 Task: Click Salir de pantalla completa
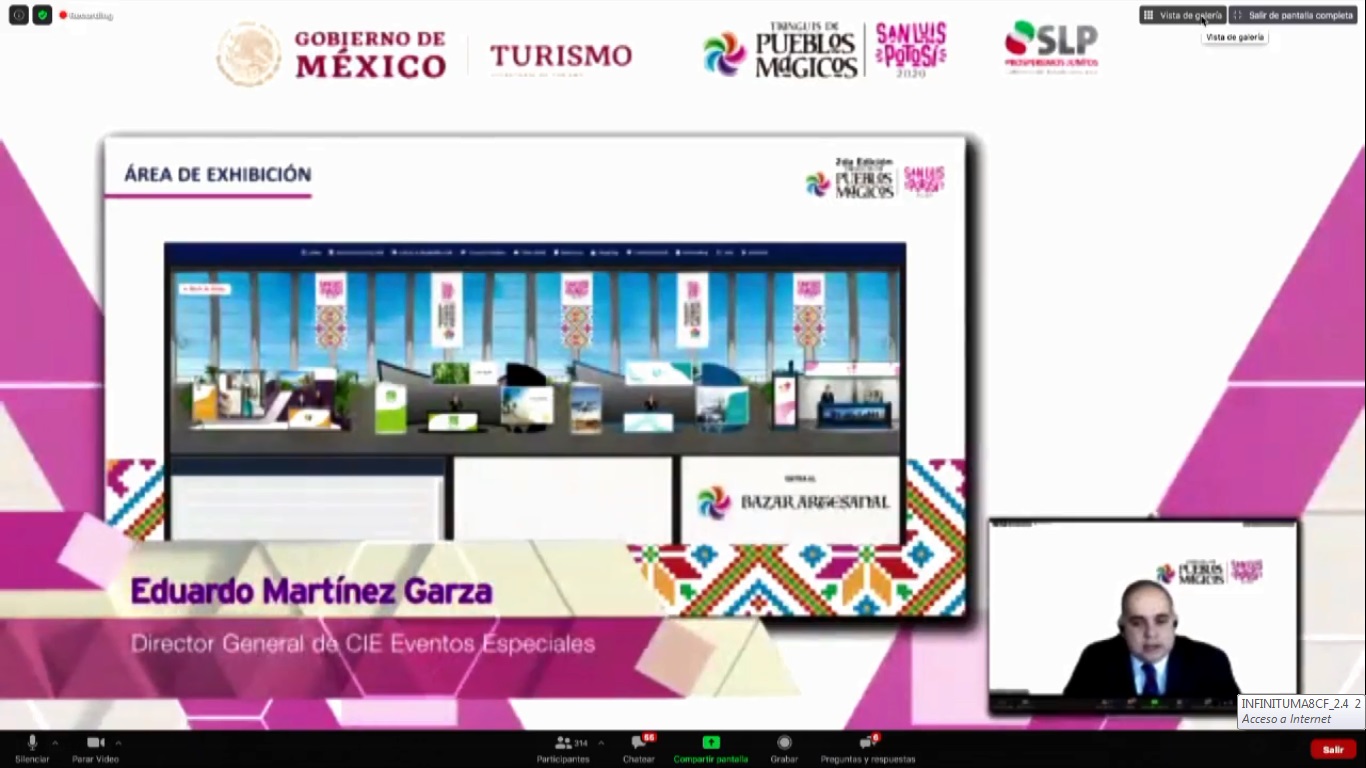click(x=1293, y=15)
